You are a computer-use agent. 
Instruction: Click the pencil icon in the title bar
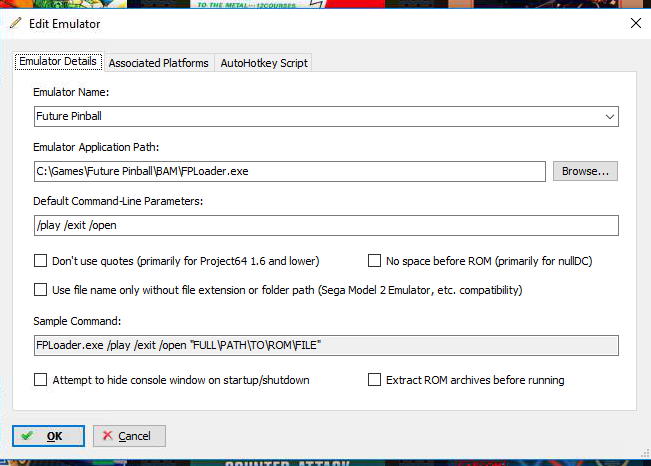(x=15, y=23)
